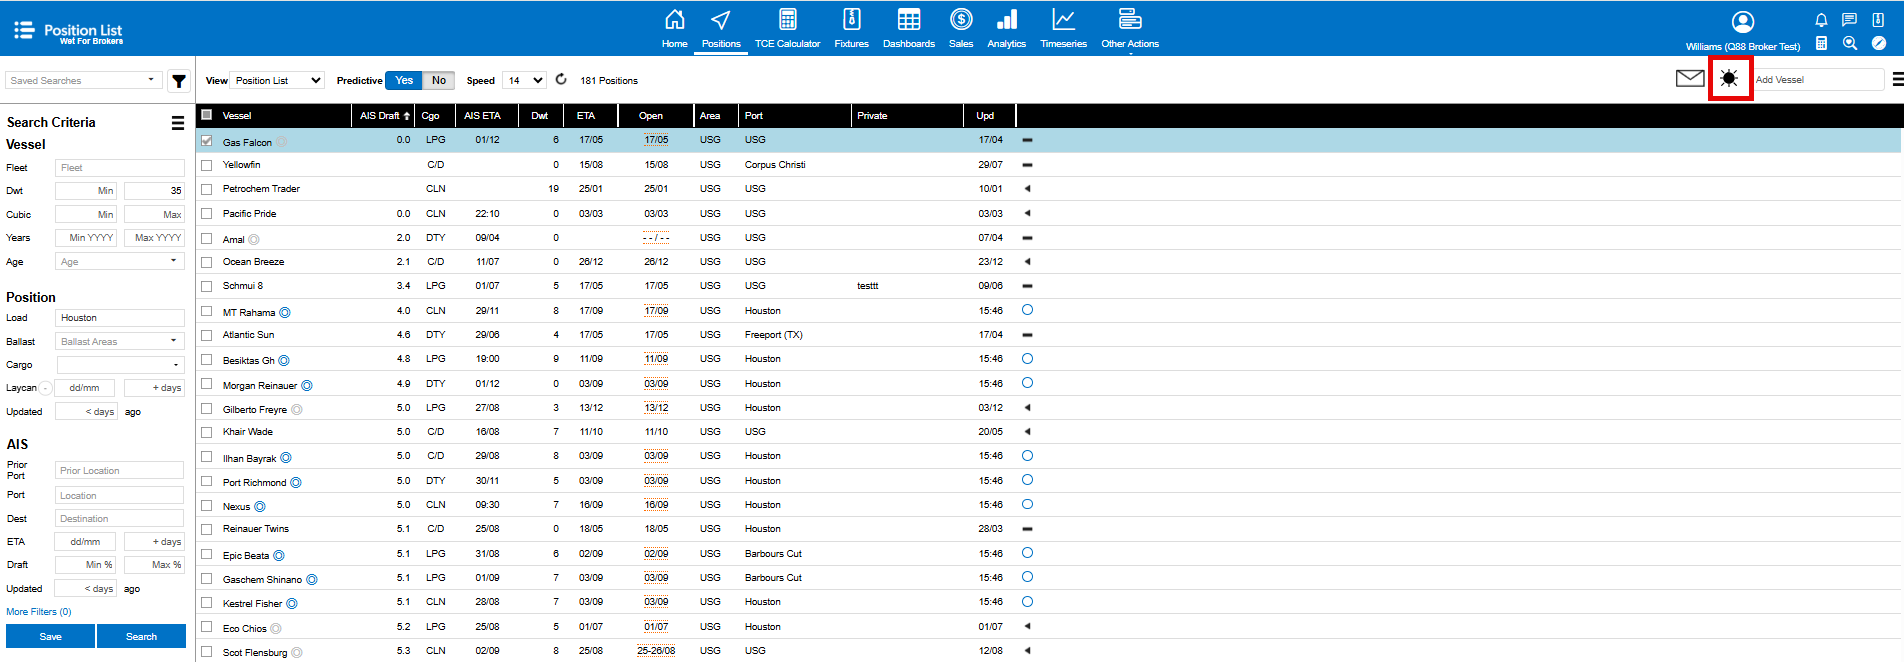Open the notifications bell
The width and height of the screenshot is (1904, 662).
click(1821, 20)
